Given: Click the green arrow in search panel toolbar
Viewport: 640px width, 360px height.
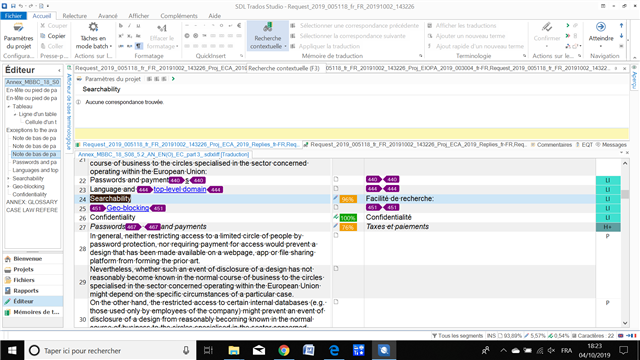Looking at the screenshot, I should (173, 79).
